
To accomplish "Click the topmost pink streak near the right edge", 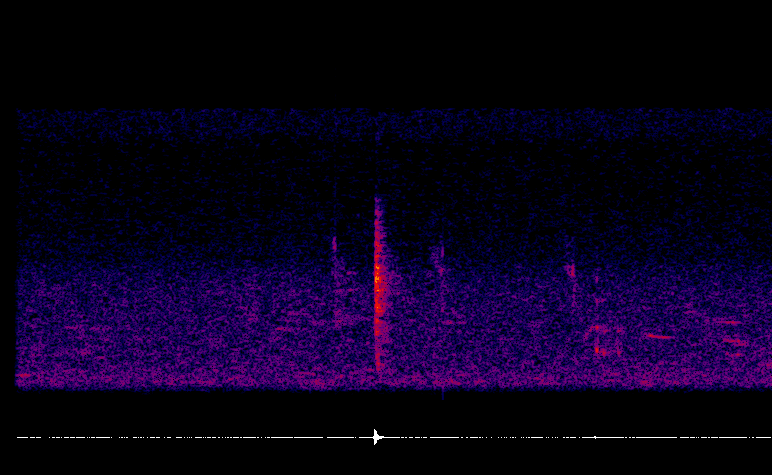I will tap(728, 322).
